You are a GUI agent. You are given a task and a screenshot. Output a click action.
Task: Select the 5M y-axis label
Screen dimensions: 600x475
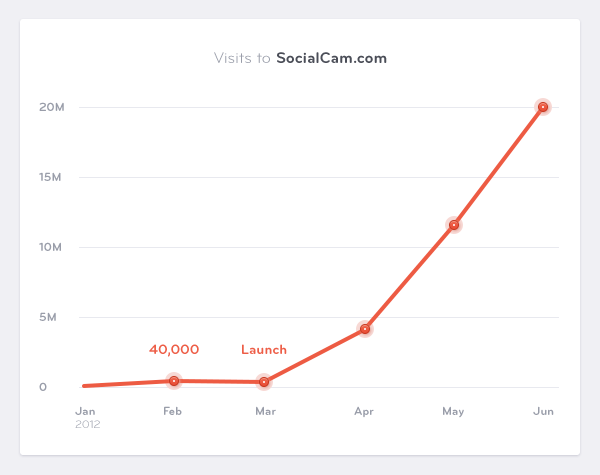pos(51,317)
